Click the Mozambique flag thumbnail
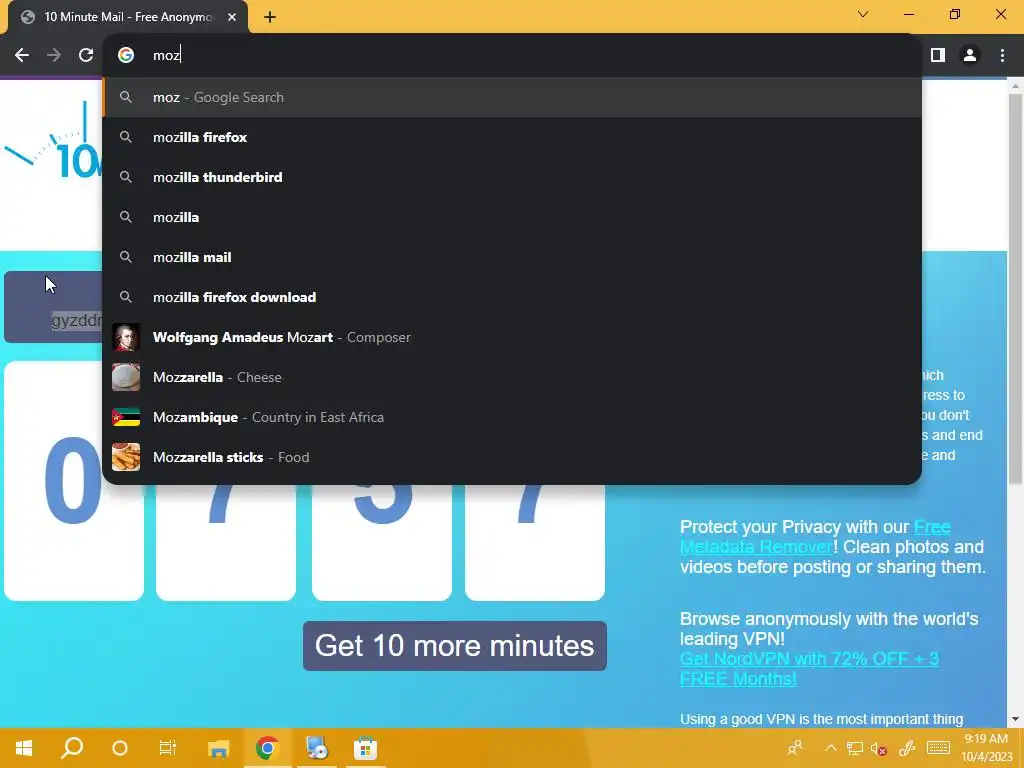 126,417
